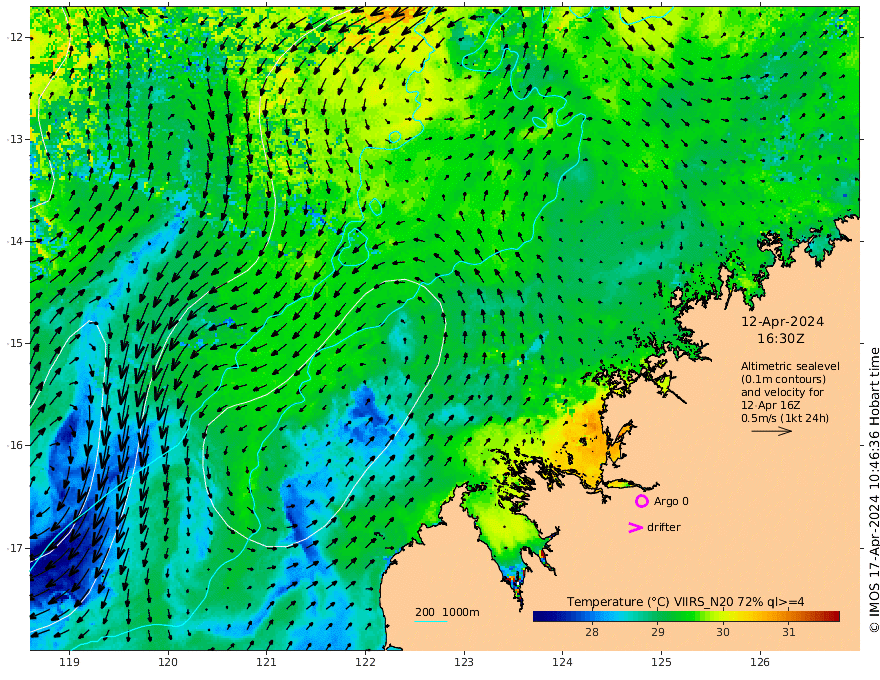This screenshot has width=880, height=680.
Task: Click the 'drifter' legend label
Action: [664, 527]
